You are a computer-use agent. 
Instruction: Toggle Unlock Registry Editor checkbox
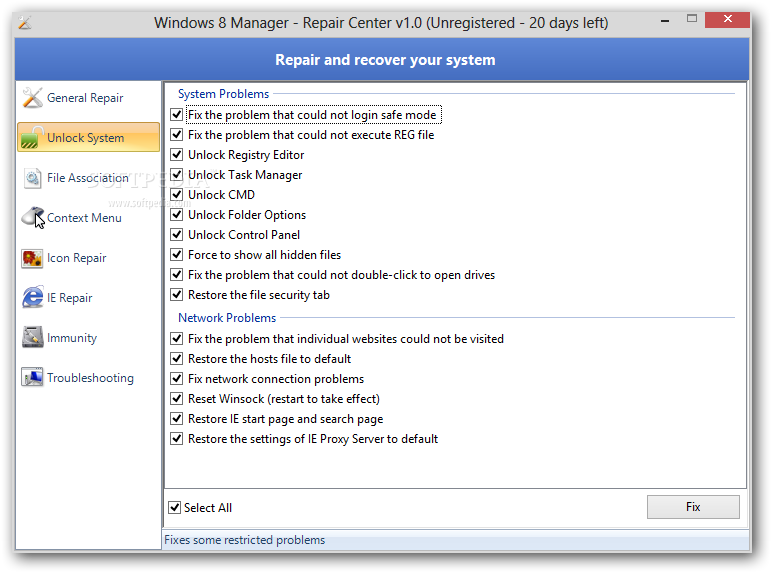click(176, 155)
